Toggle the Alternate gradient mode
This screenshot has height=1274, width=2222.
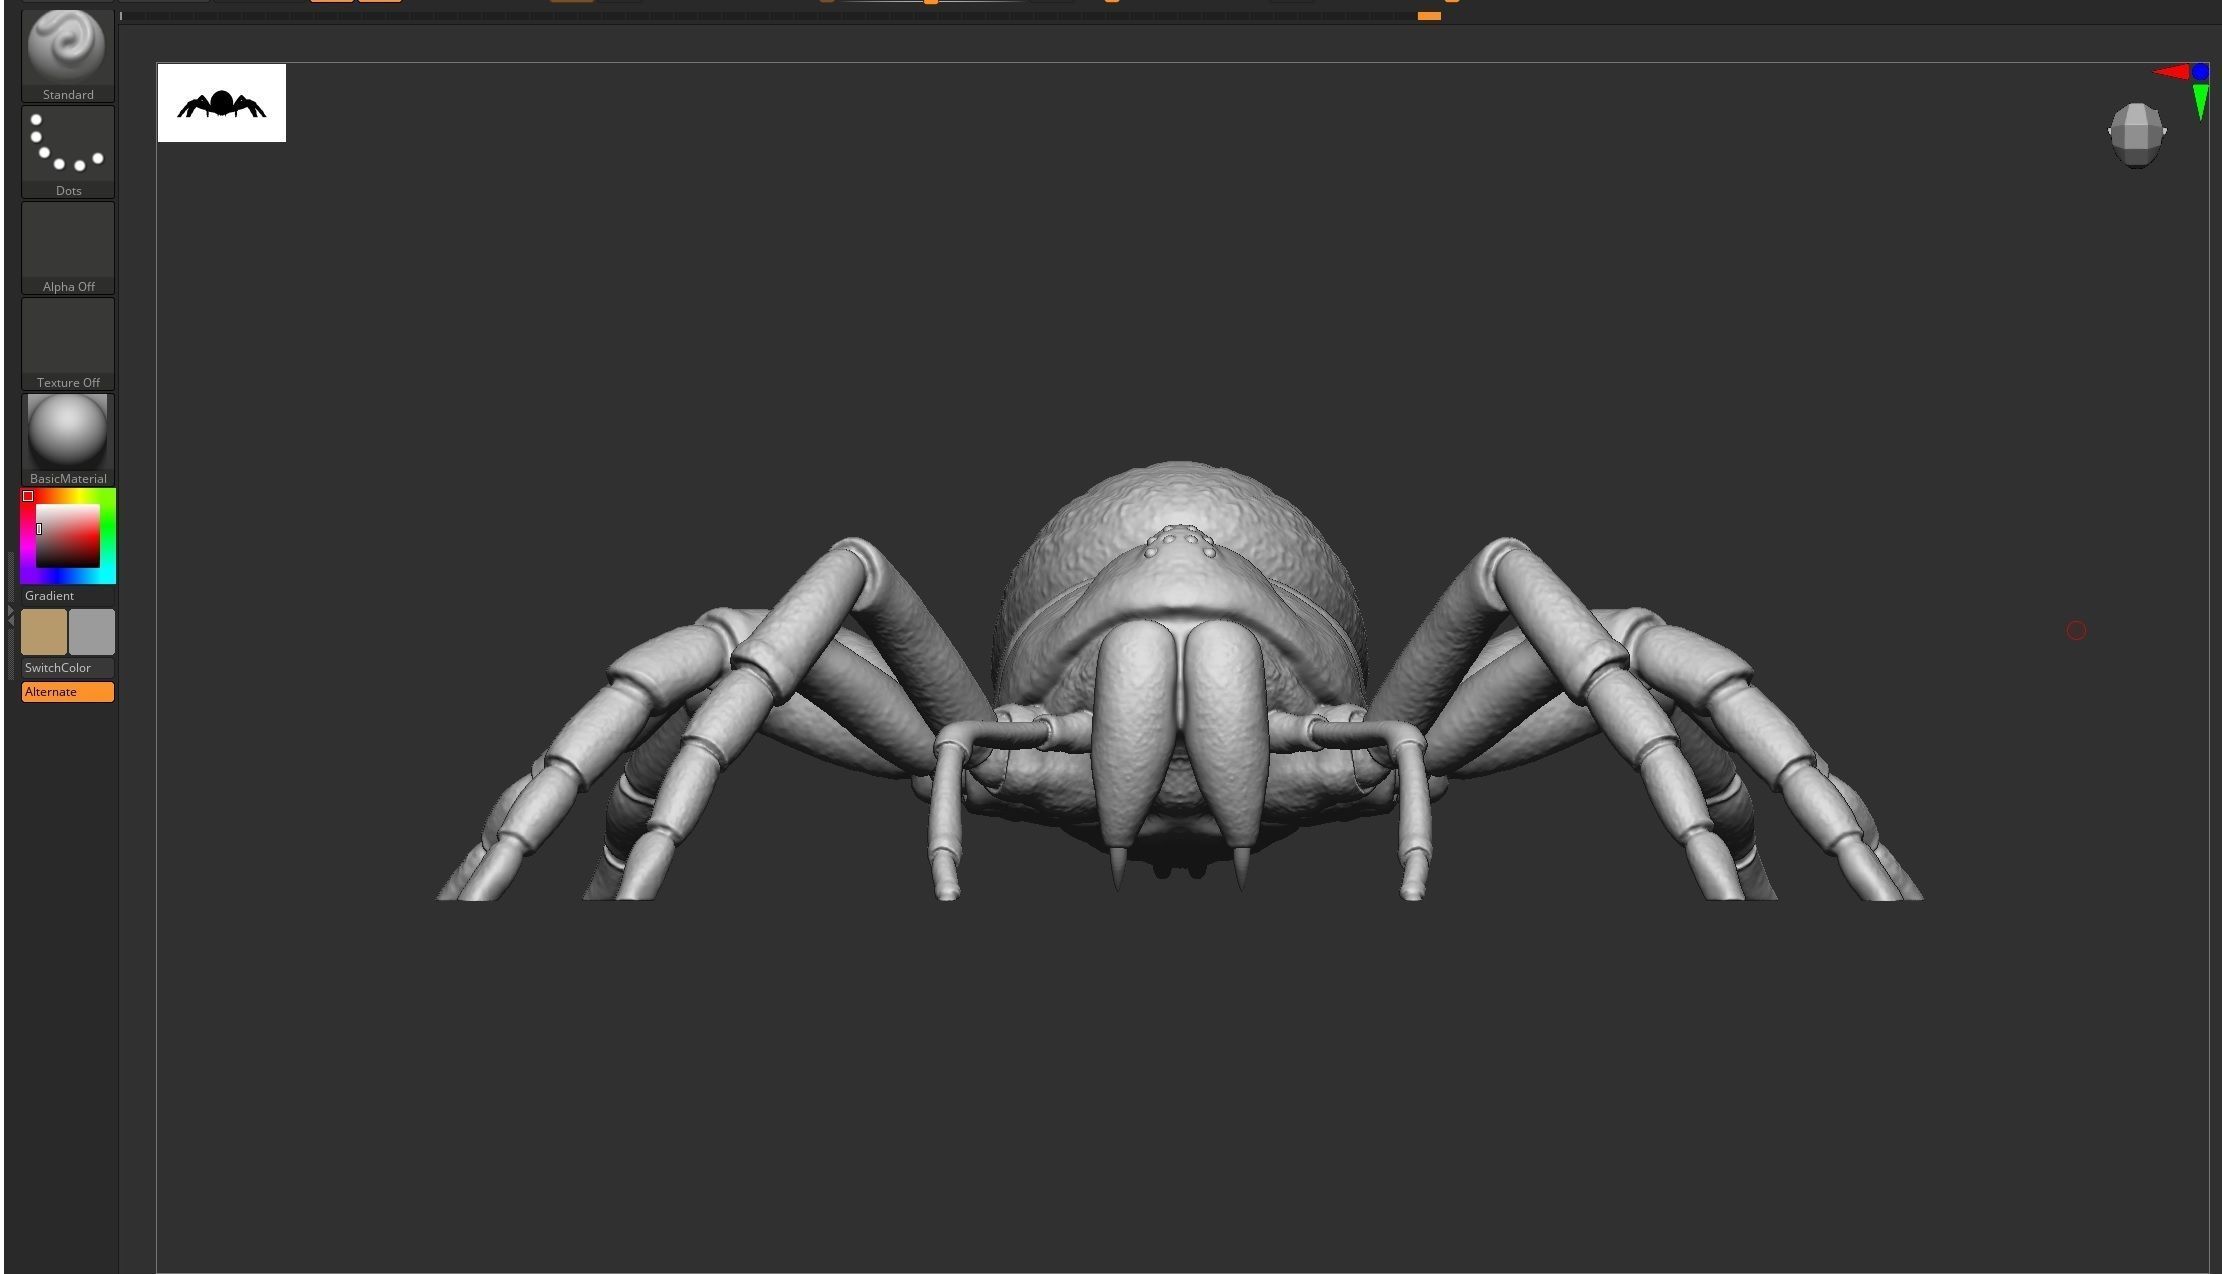(x=67, y=691)
